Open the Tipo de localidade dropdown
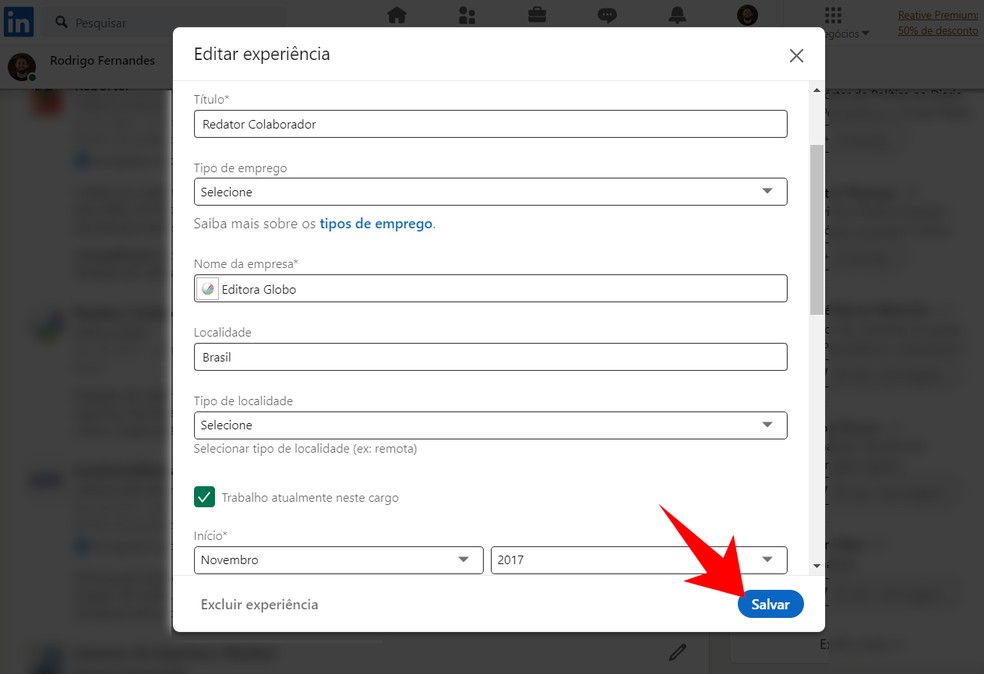 click(x=490, y=424)
